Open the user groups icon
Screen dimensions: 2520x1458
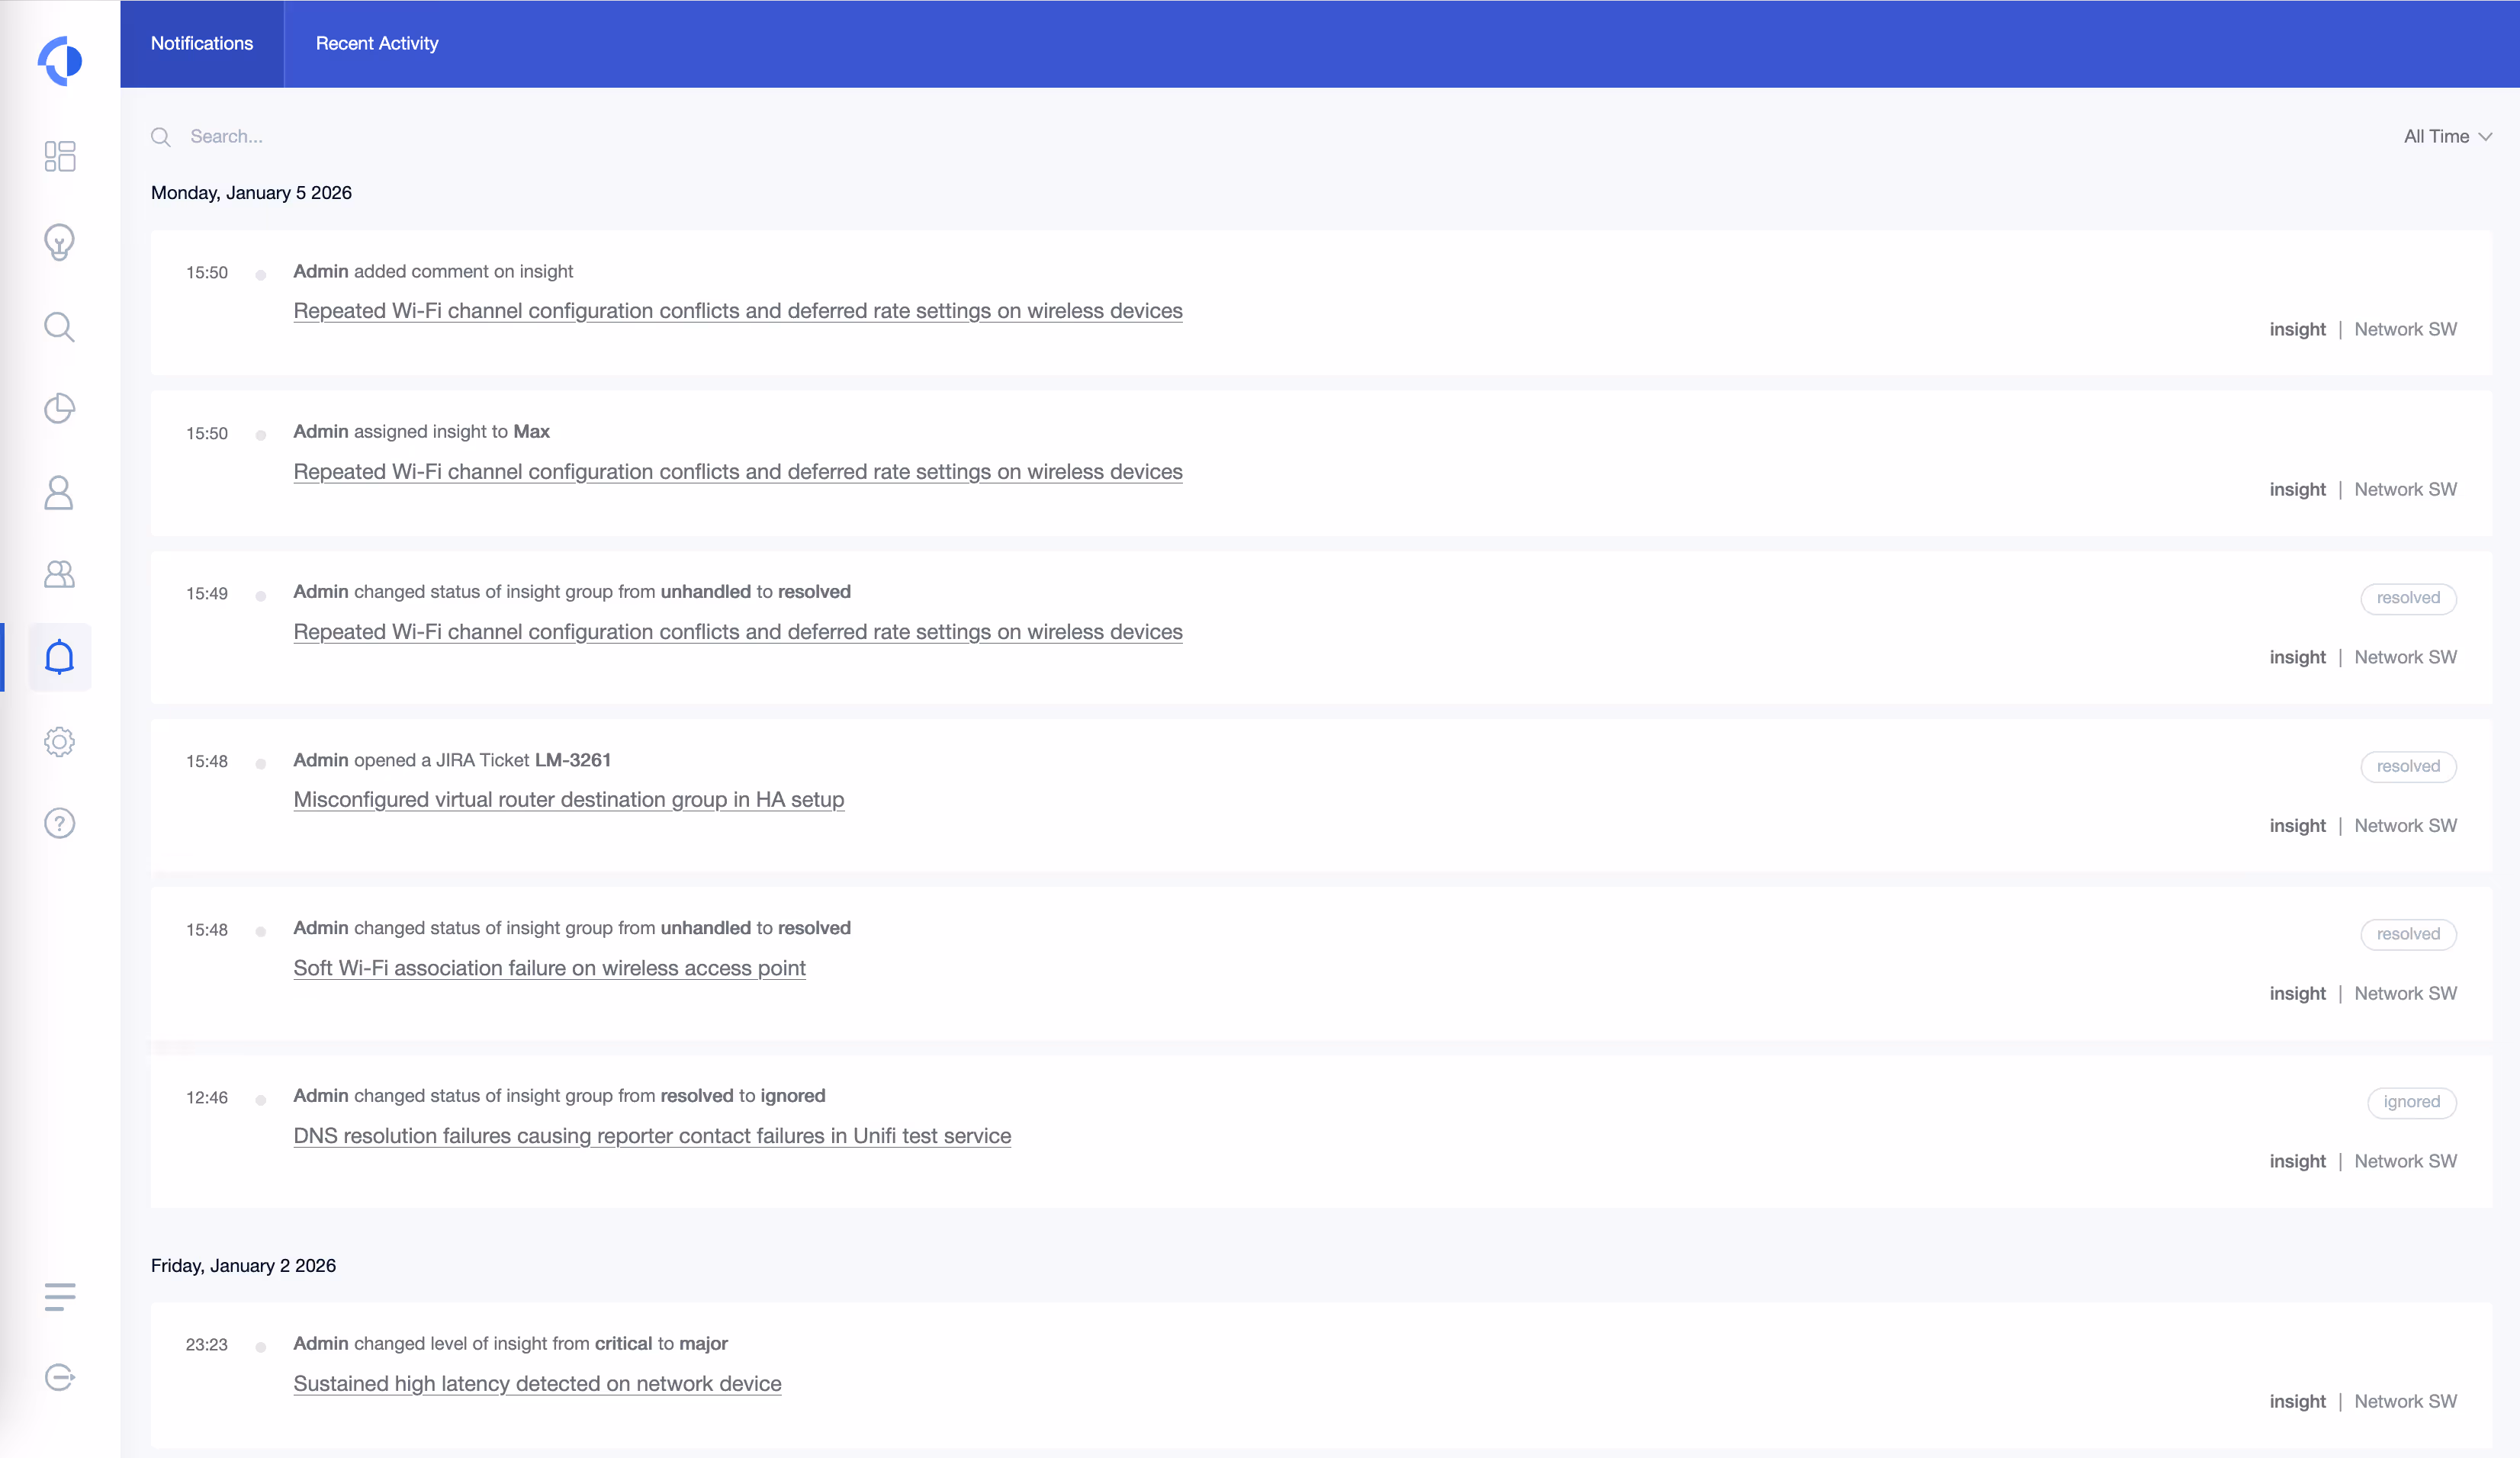click(x=60, y=574)
